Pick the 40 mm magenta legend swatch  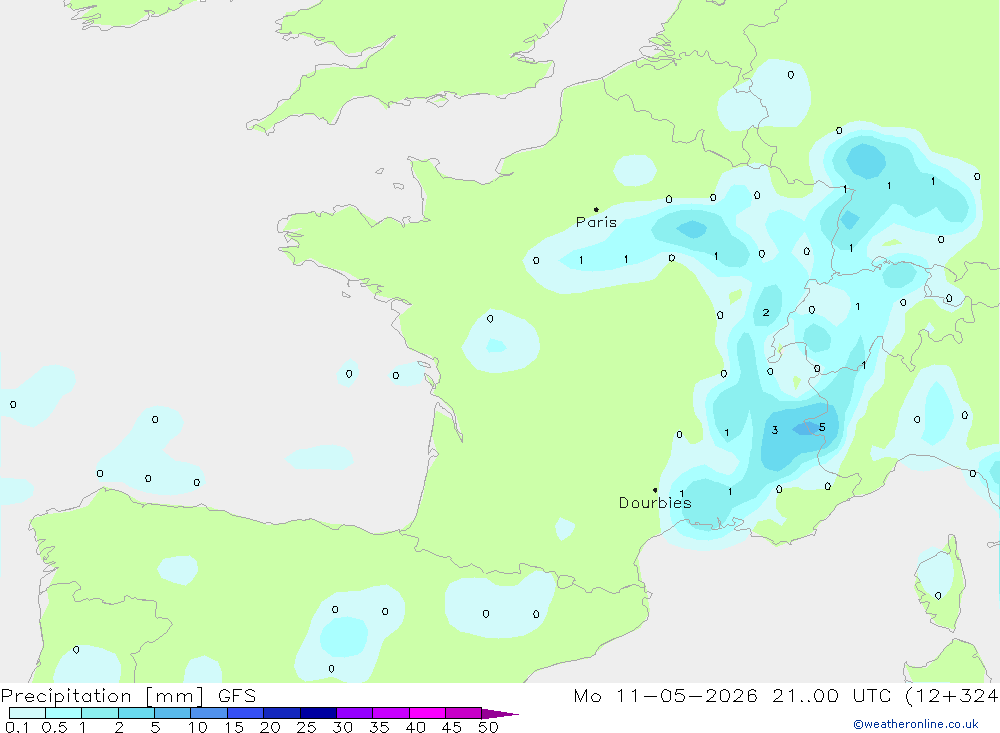(x=427, y=713)
